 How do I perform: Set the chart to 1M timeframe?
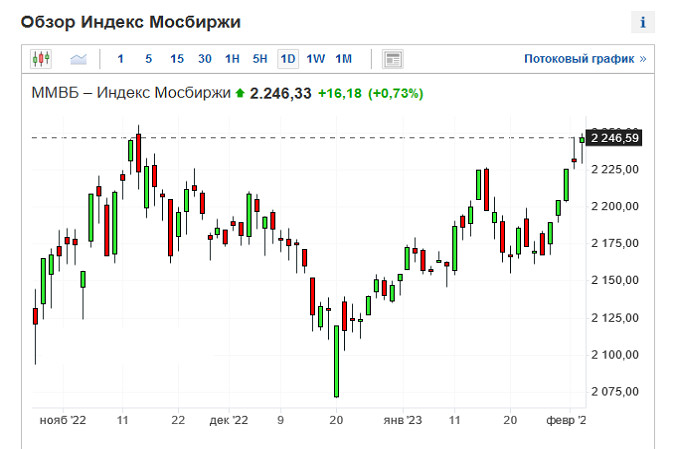pos(343,59)
